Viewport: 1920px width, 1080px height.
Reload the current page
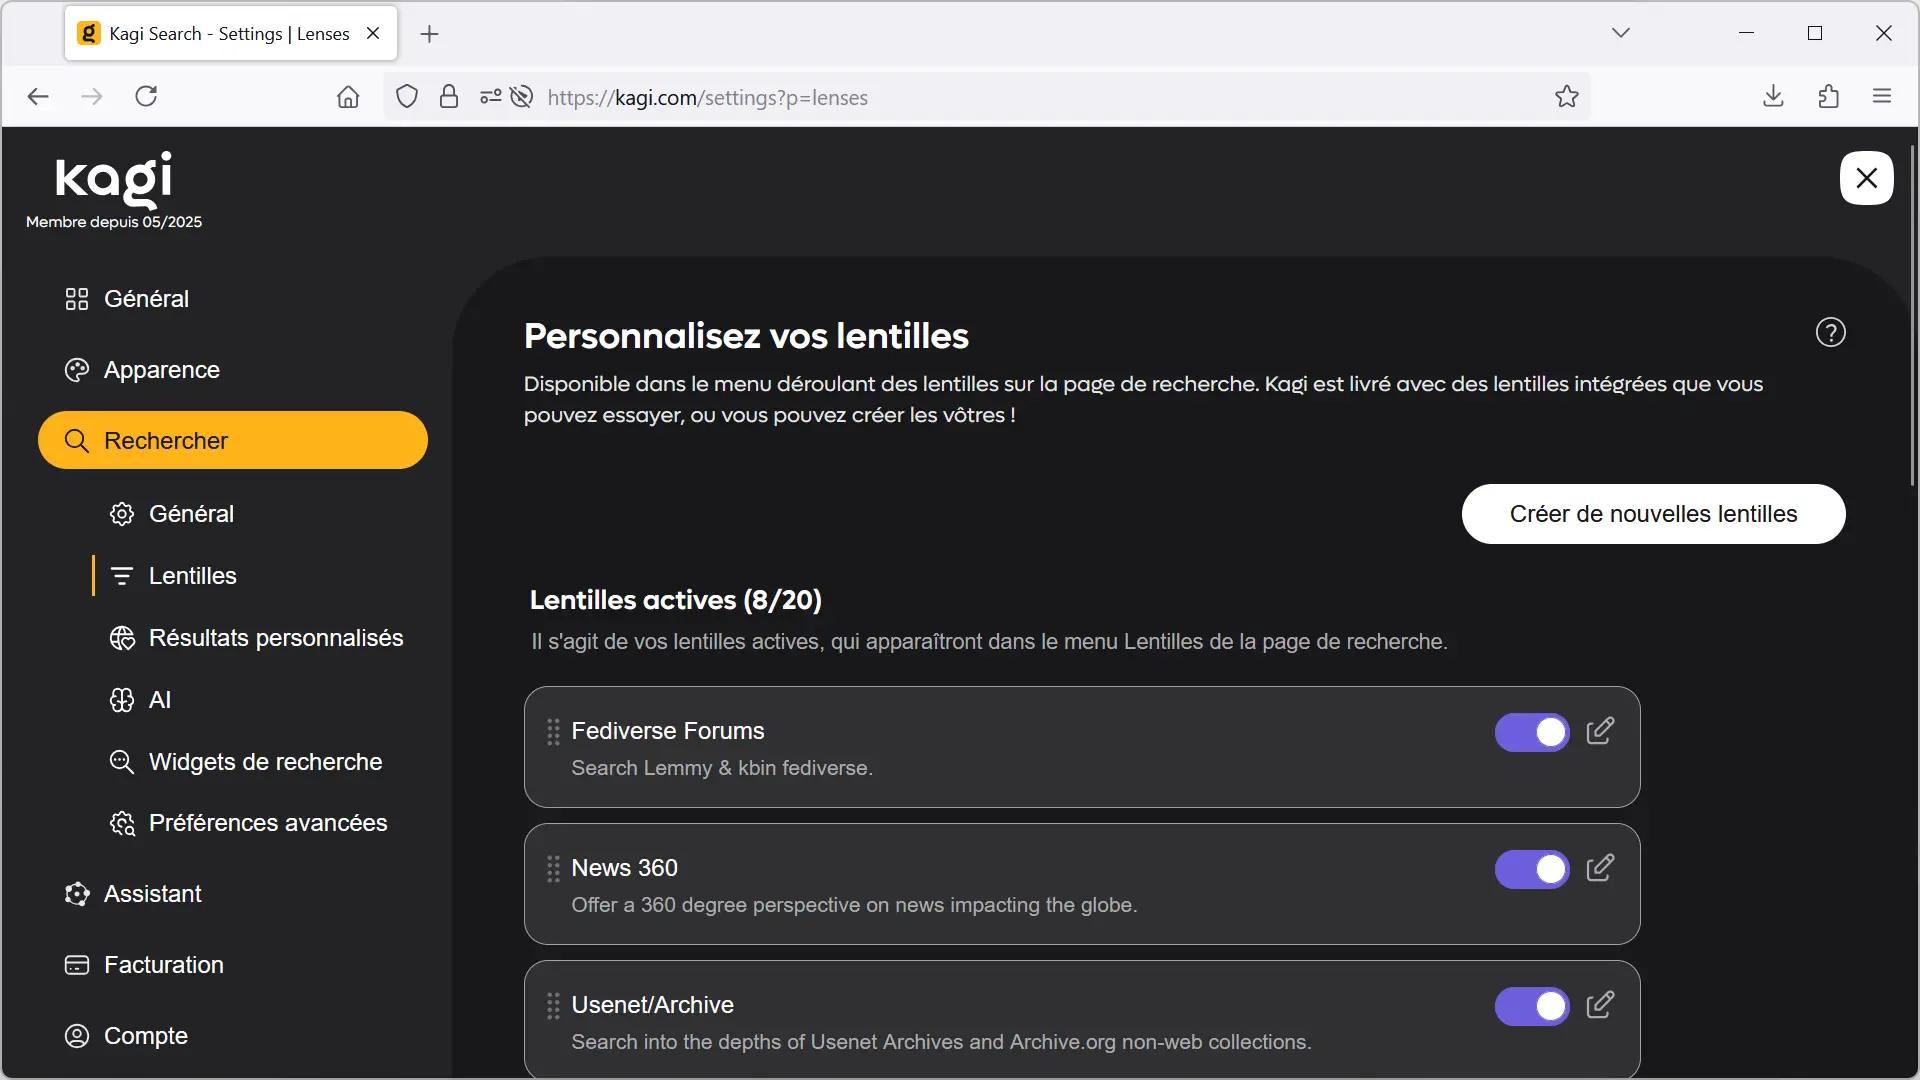click(x=146, y=96)
